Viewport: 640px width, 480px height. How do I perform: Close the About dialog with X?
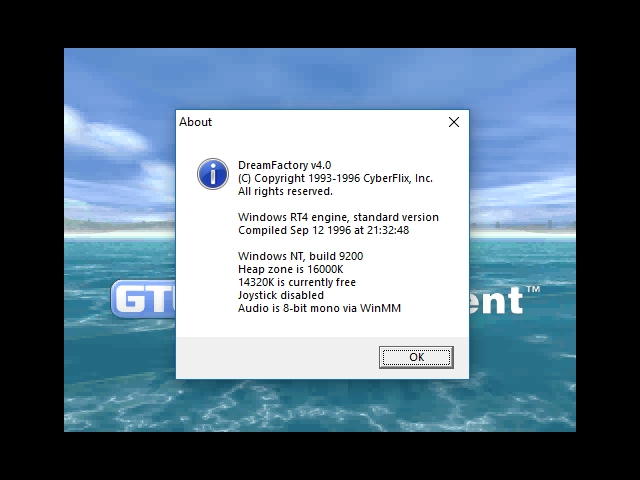click(x=453, y=122)
